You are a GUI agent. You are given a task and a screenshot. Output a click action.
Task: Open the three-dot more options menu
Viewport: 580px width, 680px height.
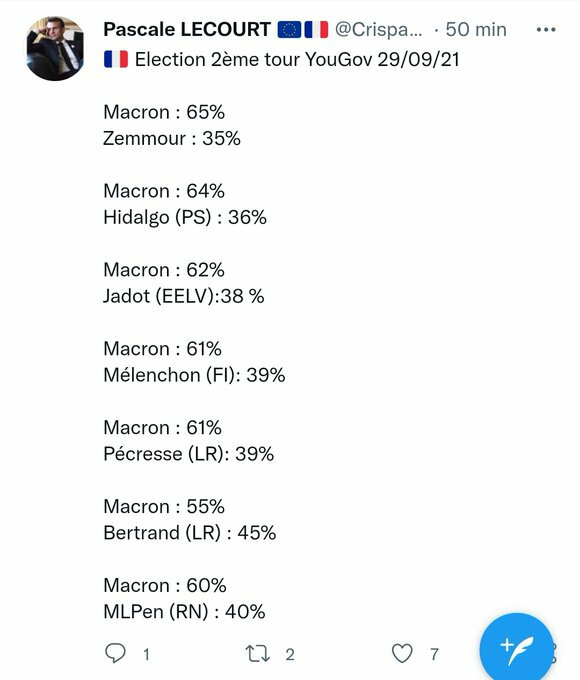(x=546, y=29)
